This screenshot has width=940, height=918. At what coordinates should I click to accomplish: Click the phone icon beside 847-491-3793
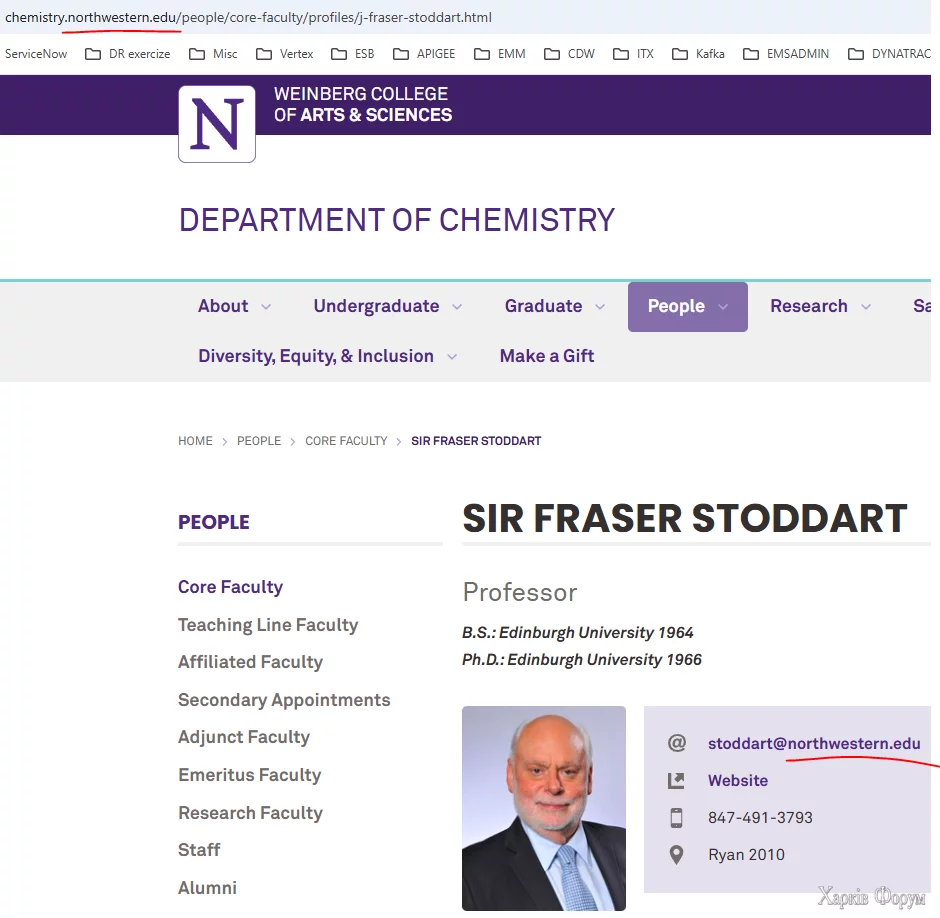[x=677, y=818]
